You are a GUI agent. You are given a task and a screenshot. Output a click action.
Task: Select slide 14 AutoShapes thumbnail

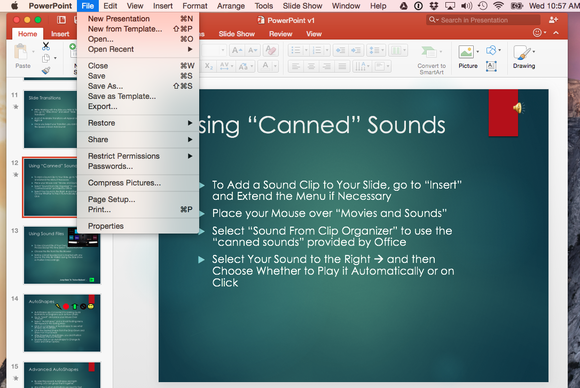(62, 323)
